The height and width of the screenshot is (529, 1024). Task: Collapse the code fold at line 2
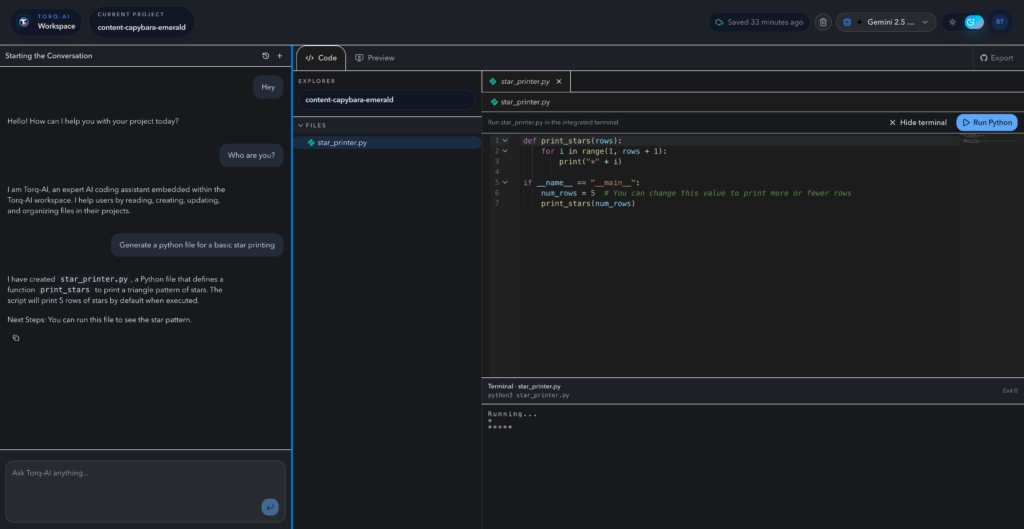pyautogui.click(x=505, y=151)
